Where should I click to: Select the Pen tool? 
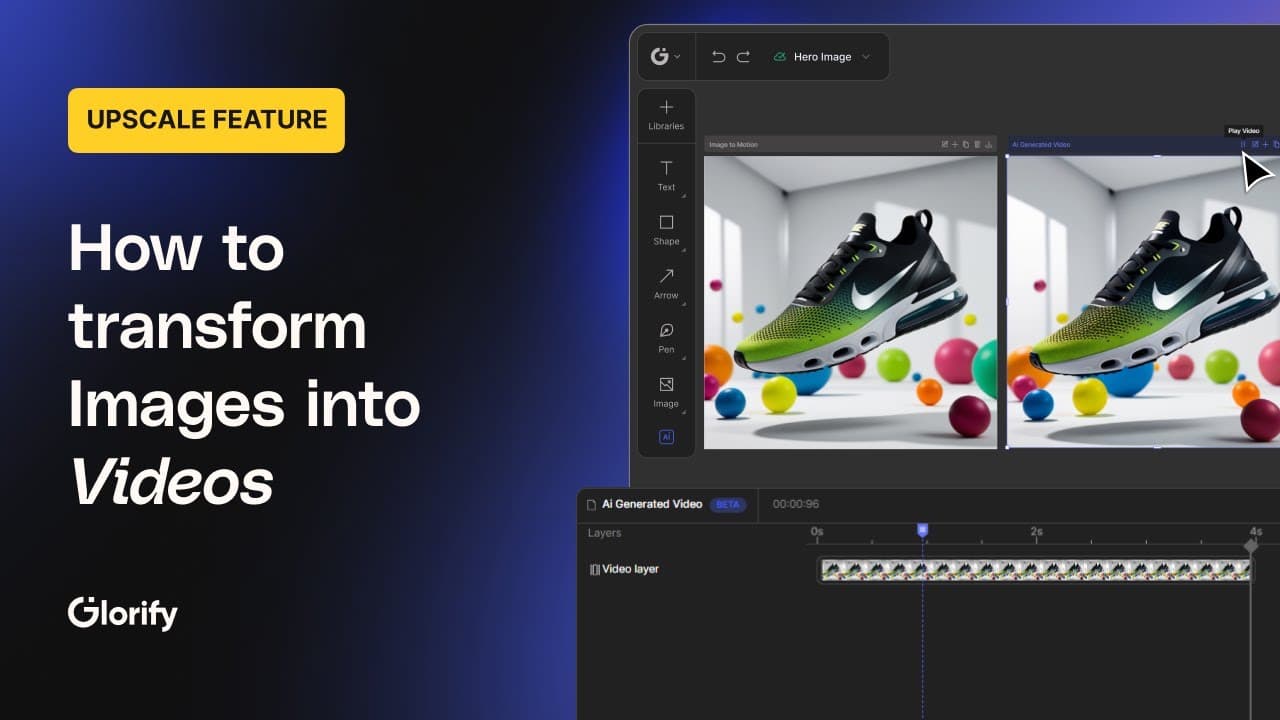(666, 337)
